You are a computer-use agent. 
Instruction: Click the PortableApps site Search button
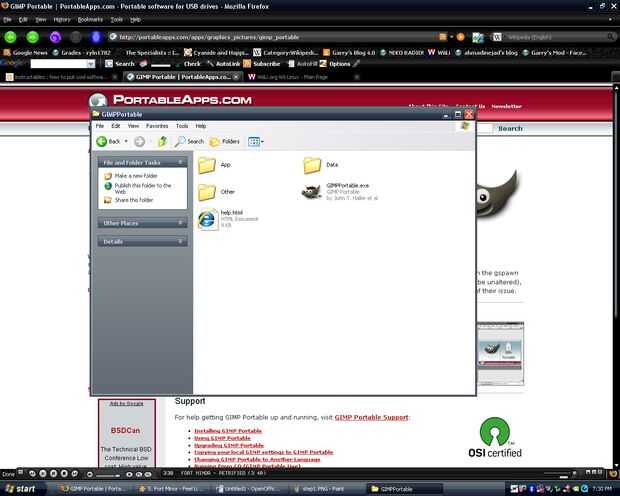pos(510,129)
